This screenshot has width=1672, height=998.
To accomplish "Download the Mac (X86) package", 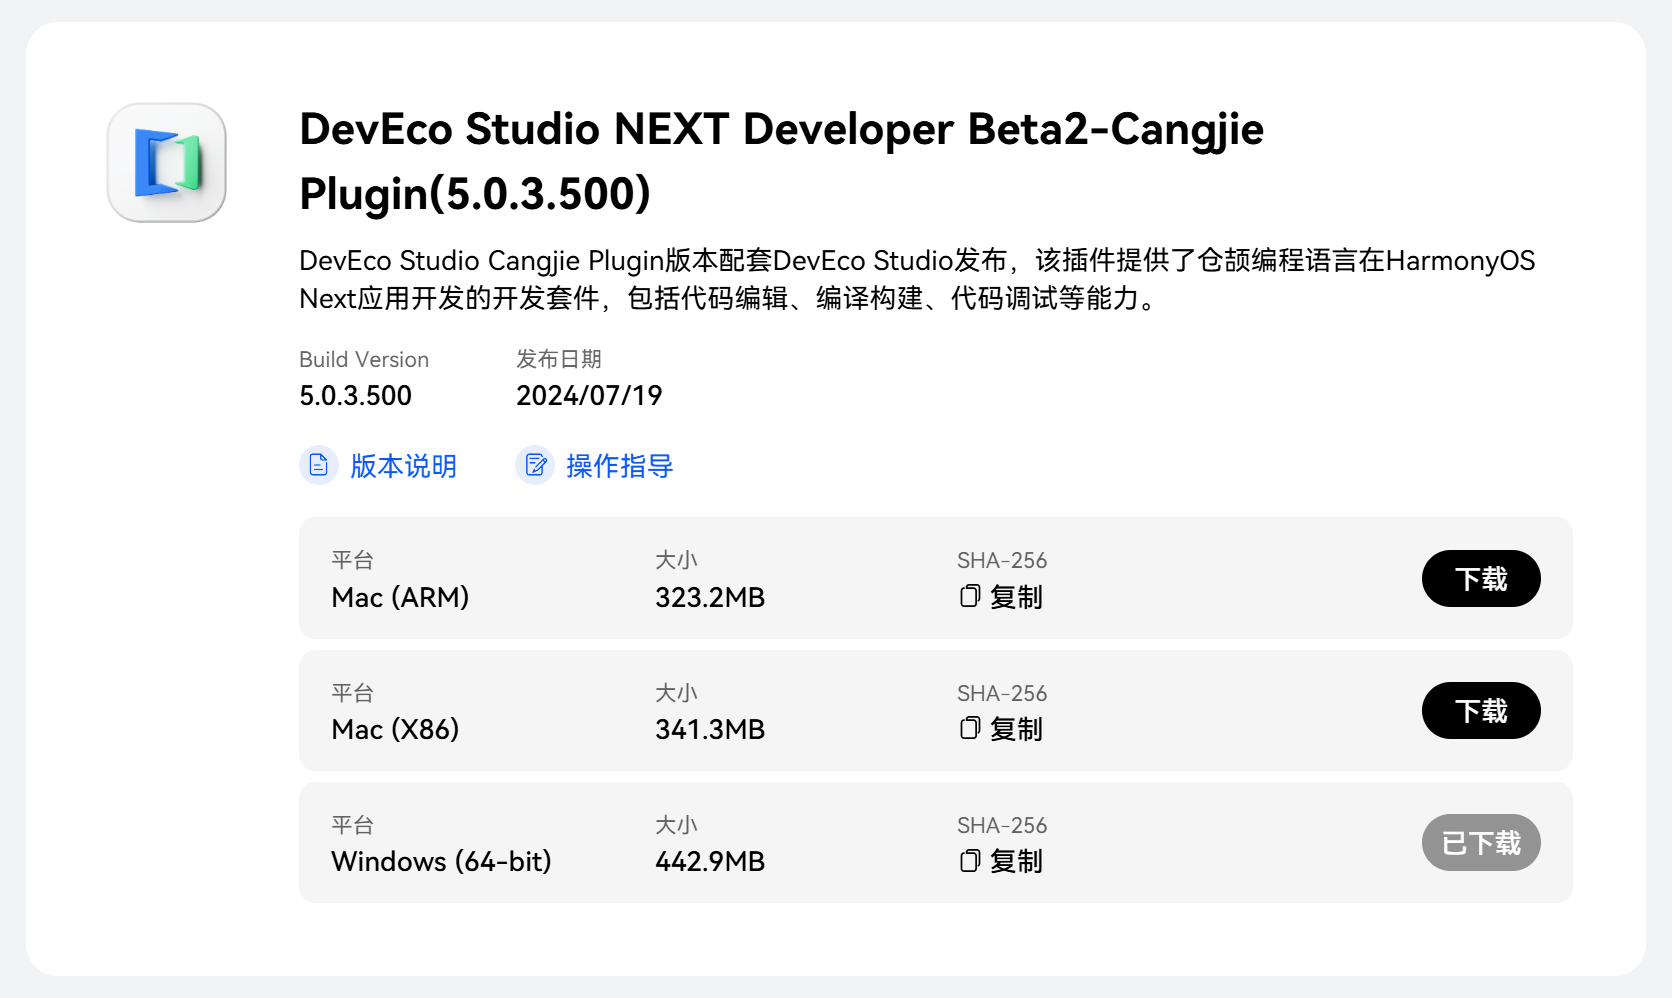I will (x=1481, y=711).
